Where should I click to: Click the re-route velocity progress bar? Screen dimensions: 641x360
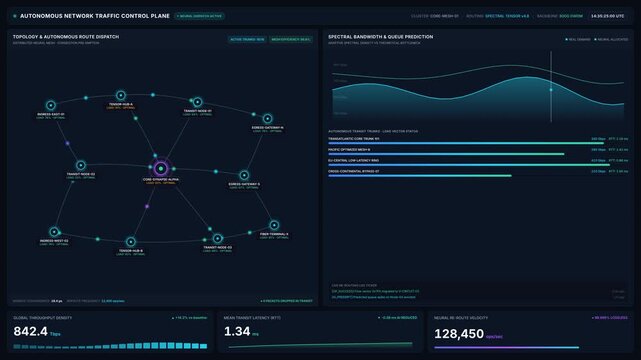pyautogui.click(x=506, y=348)
